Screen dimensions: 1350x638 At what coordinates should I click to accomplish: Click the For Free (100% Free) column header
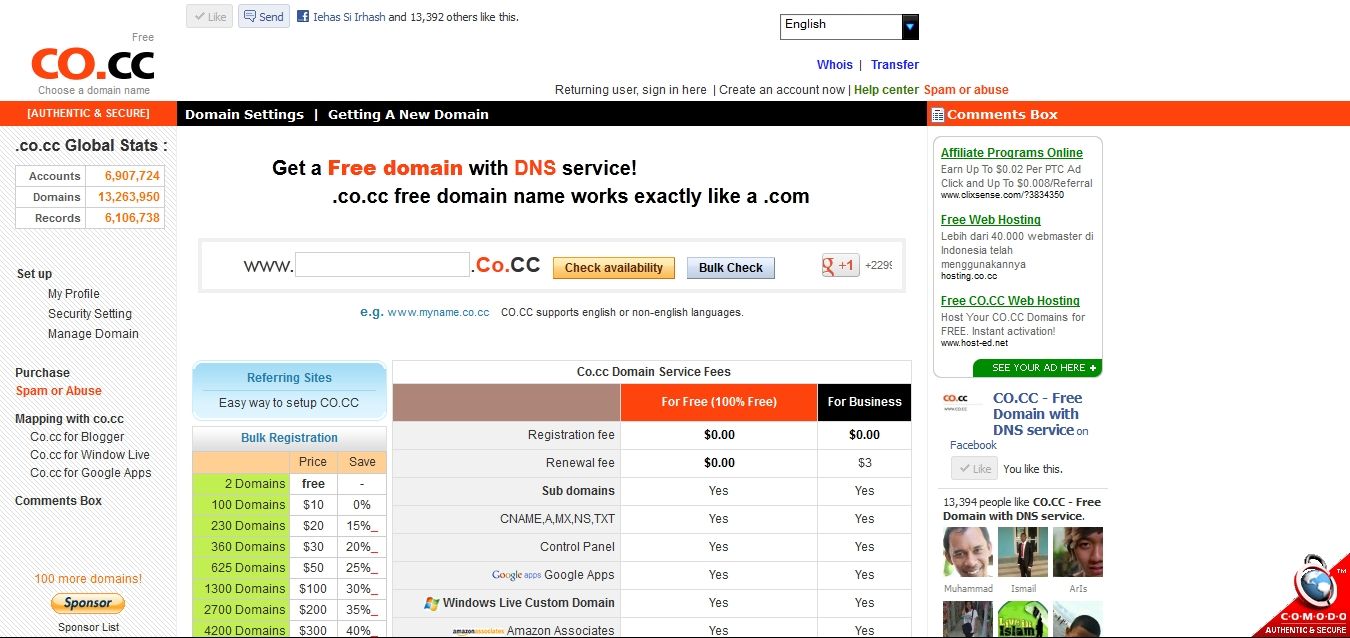[x=718, y=402]
